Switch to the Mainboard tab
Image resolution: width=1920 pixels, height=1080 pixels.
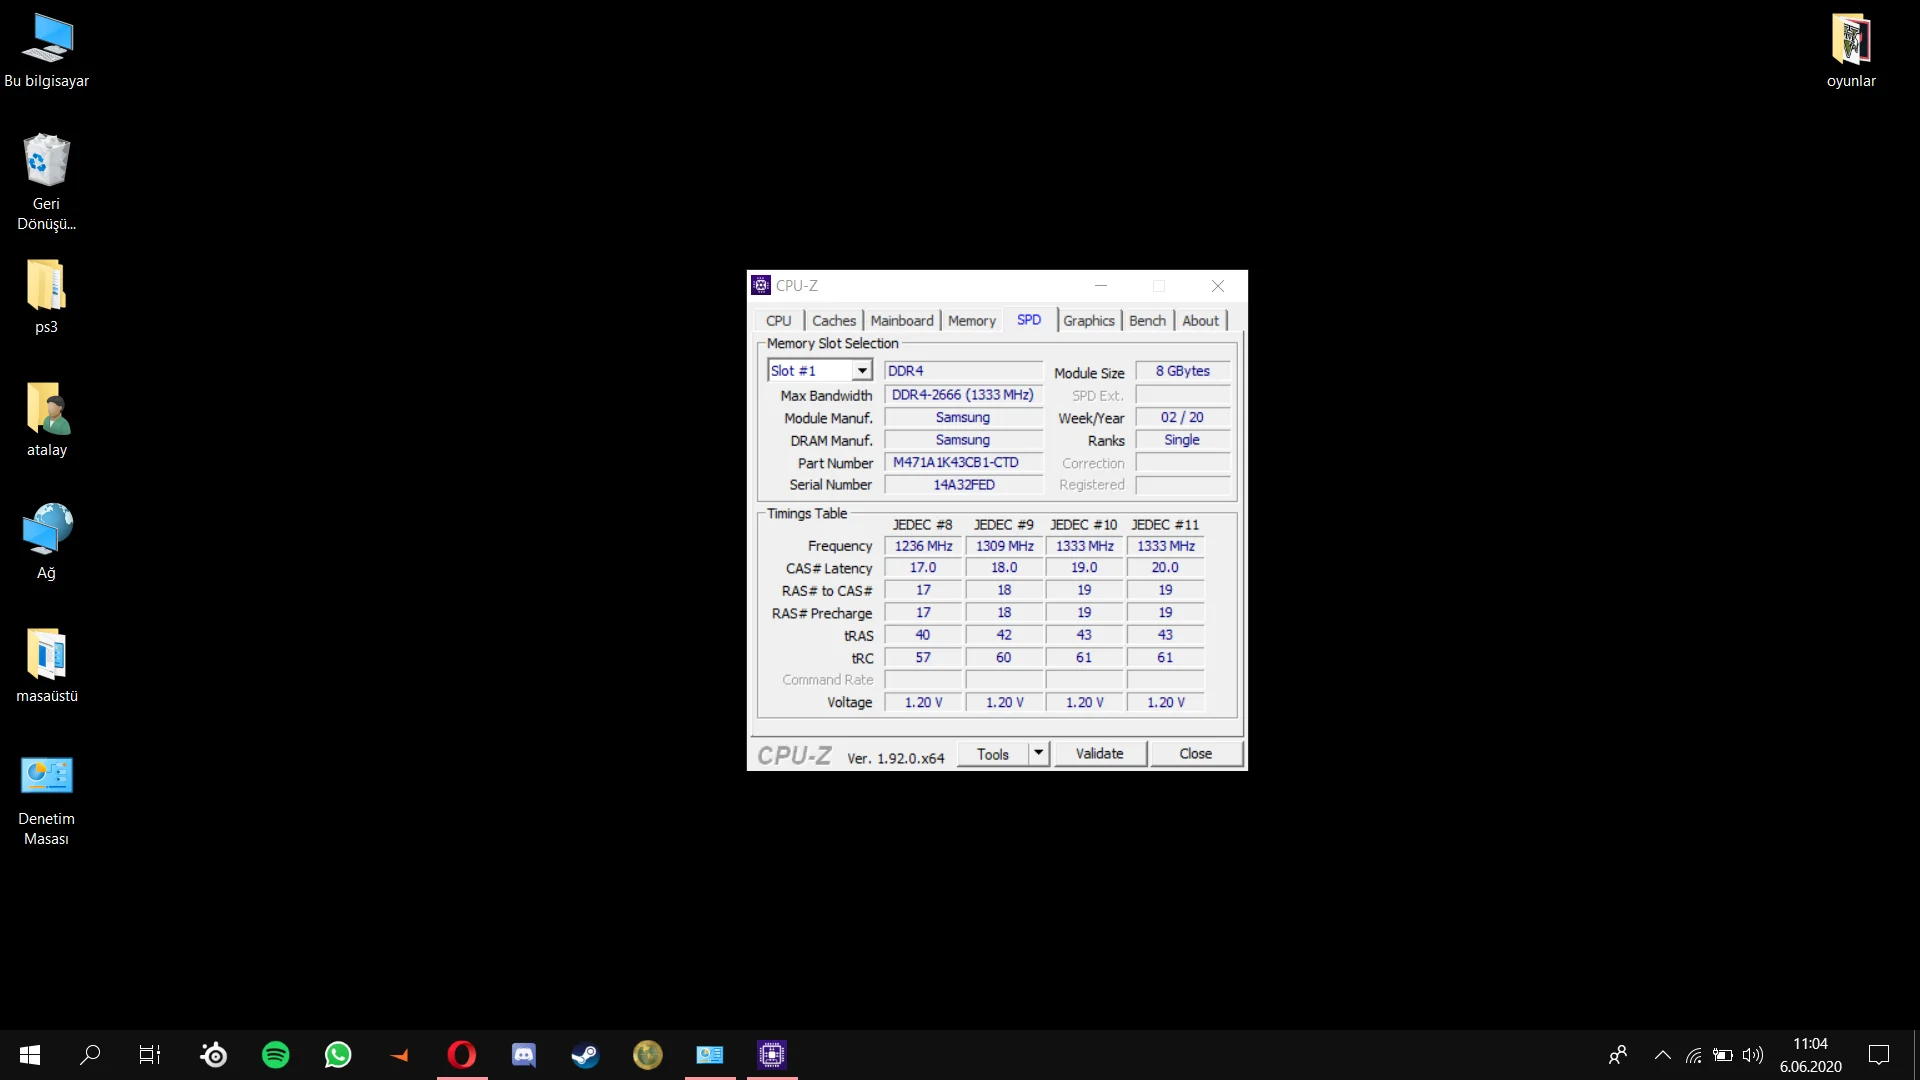coord(901,321)
